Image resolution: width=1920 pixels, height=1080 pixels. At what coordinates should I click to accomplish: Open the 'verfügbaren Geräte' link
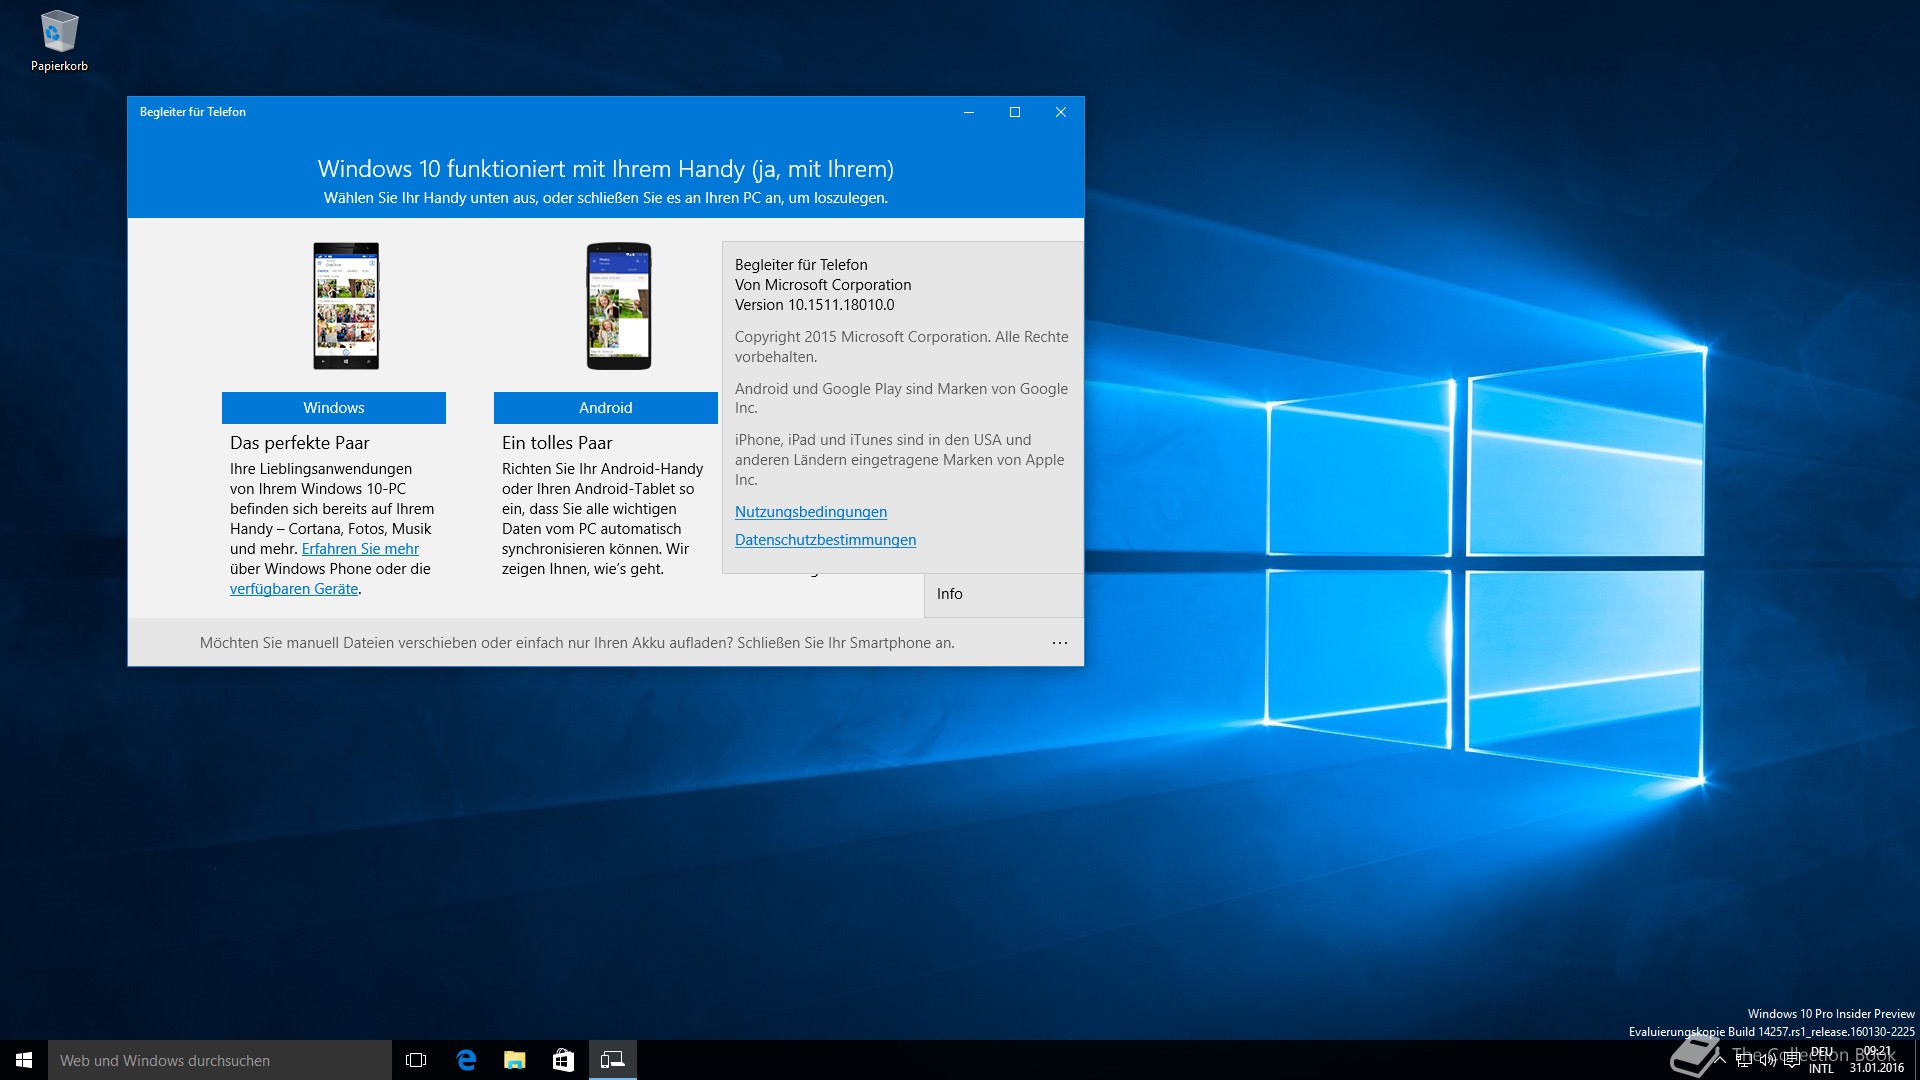click(294, 589)
